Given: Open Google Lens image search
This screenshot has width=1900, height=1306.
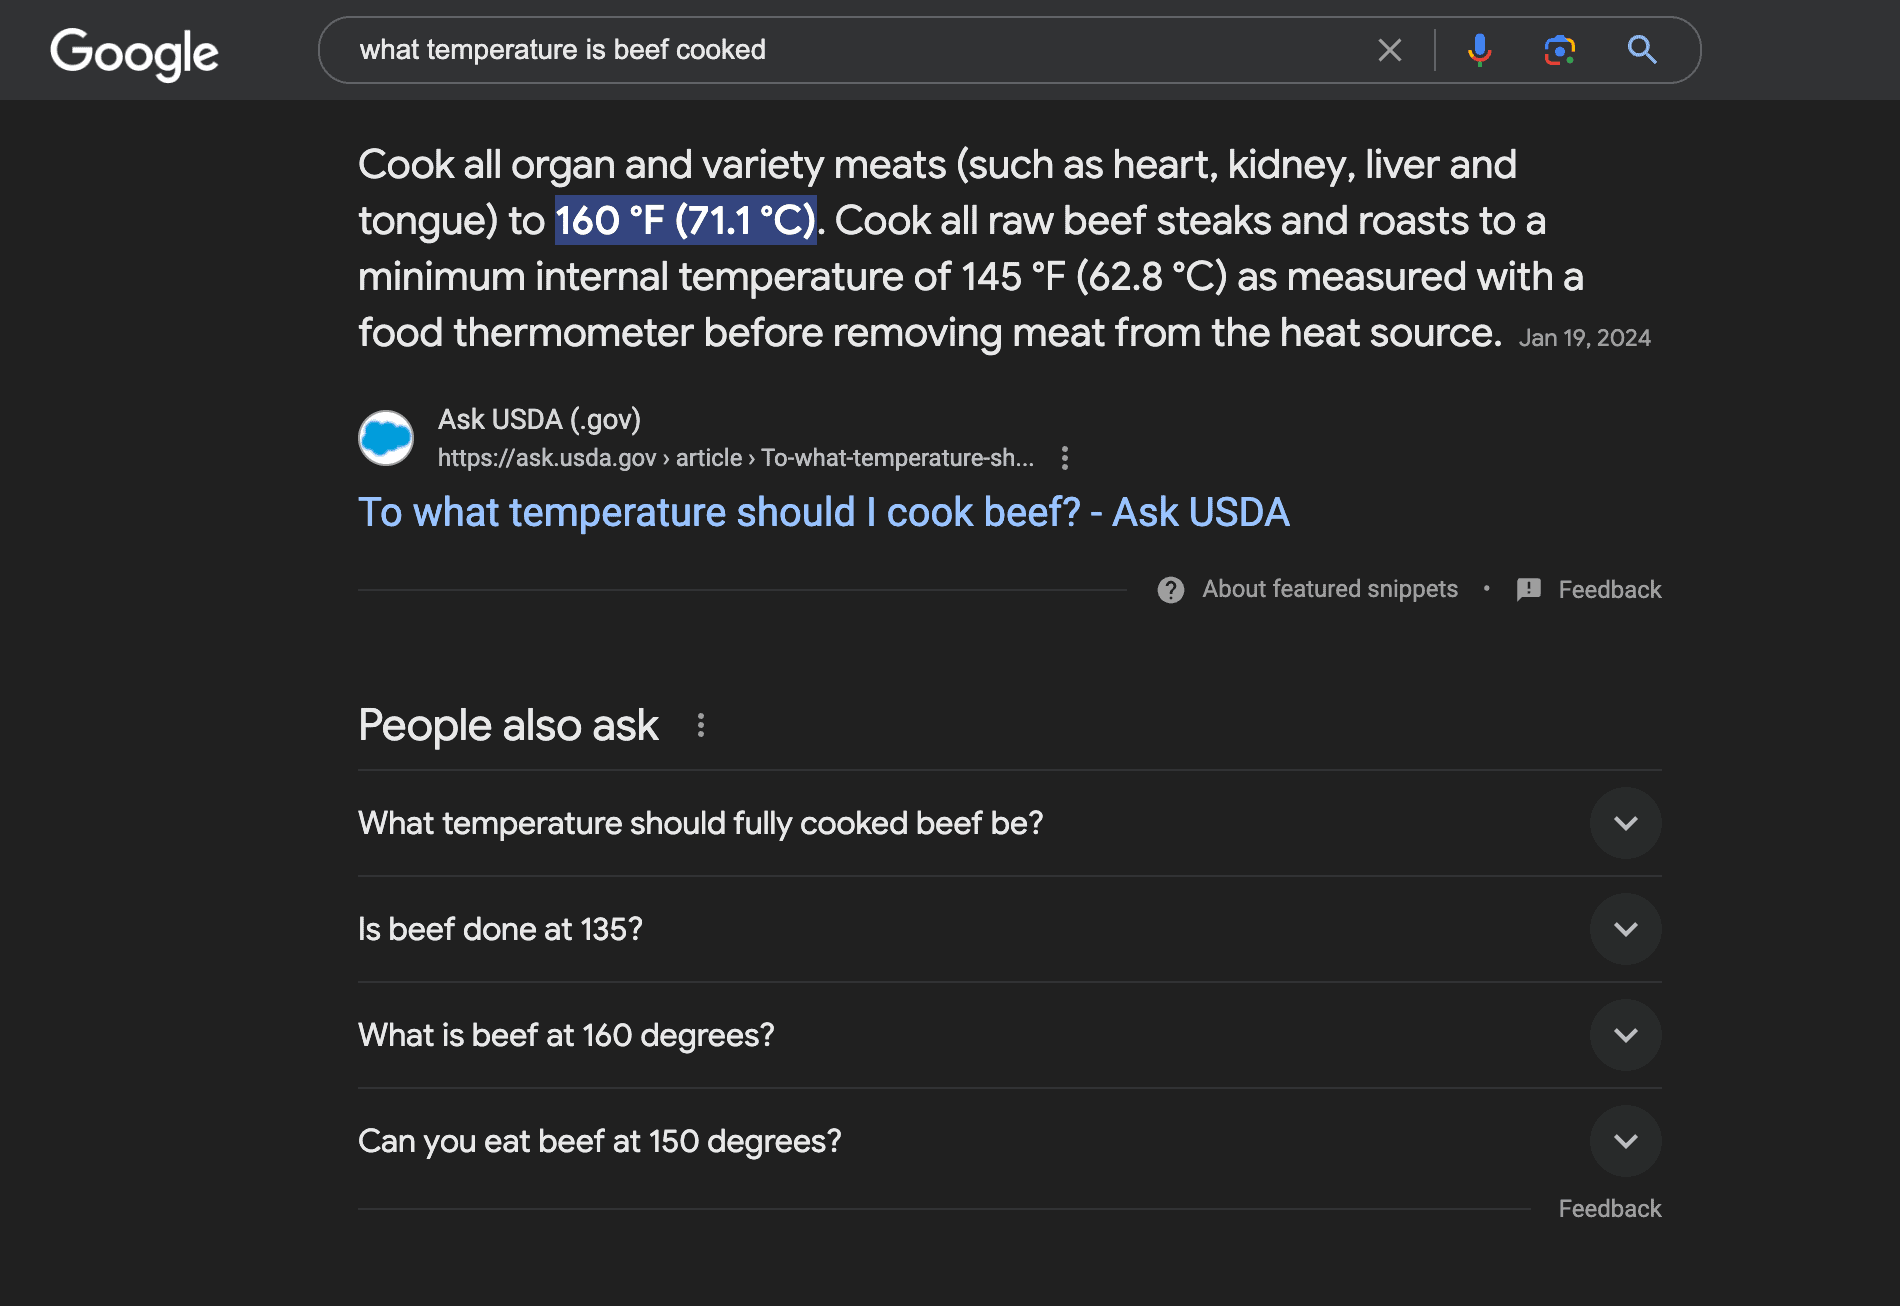Looking at the screenshot, I should pyautogui.click(x=1559, y=50).
